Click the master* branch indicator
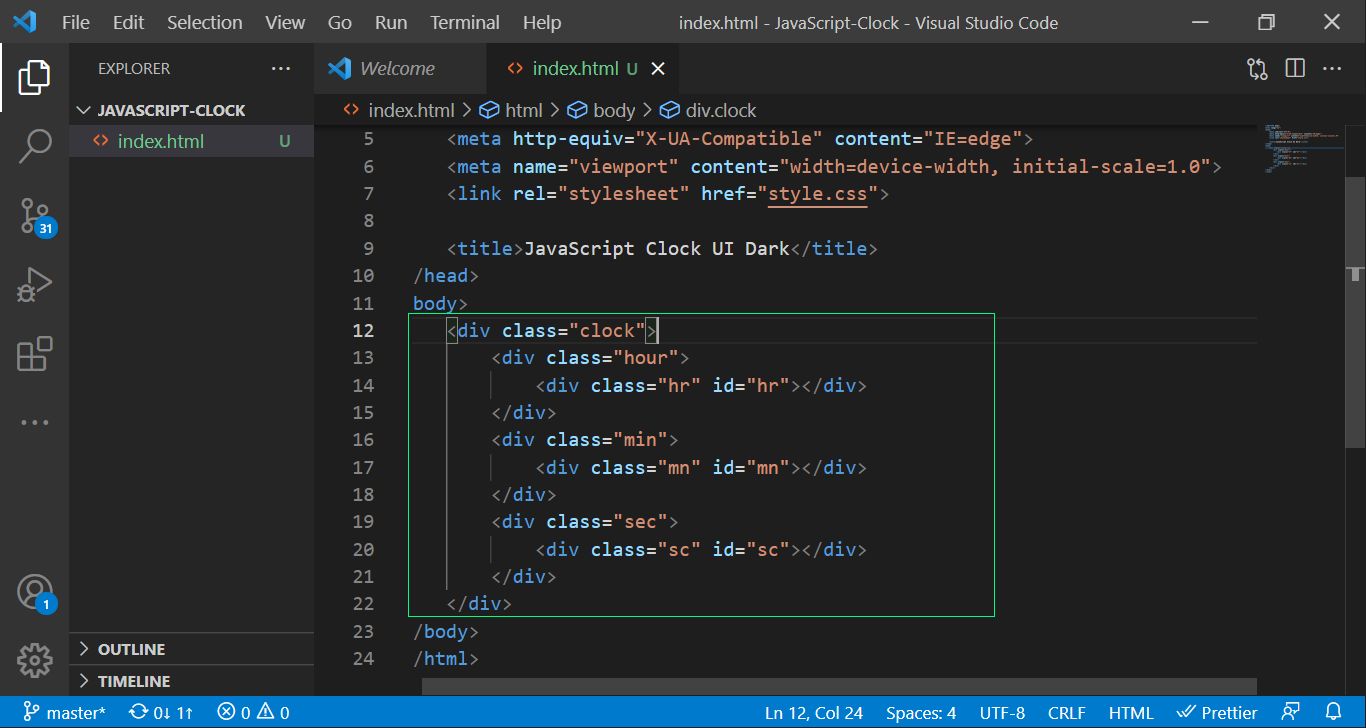The height and width of the screenshot is (728, 1366). coord(64,713)
